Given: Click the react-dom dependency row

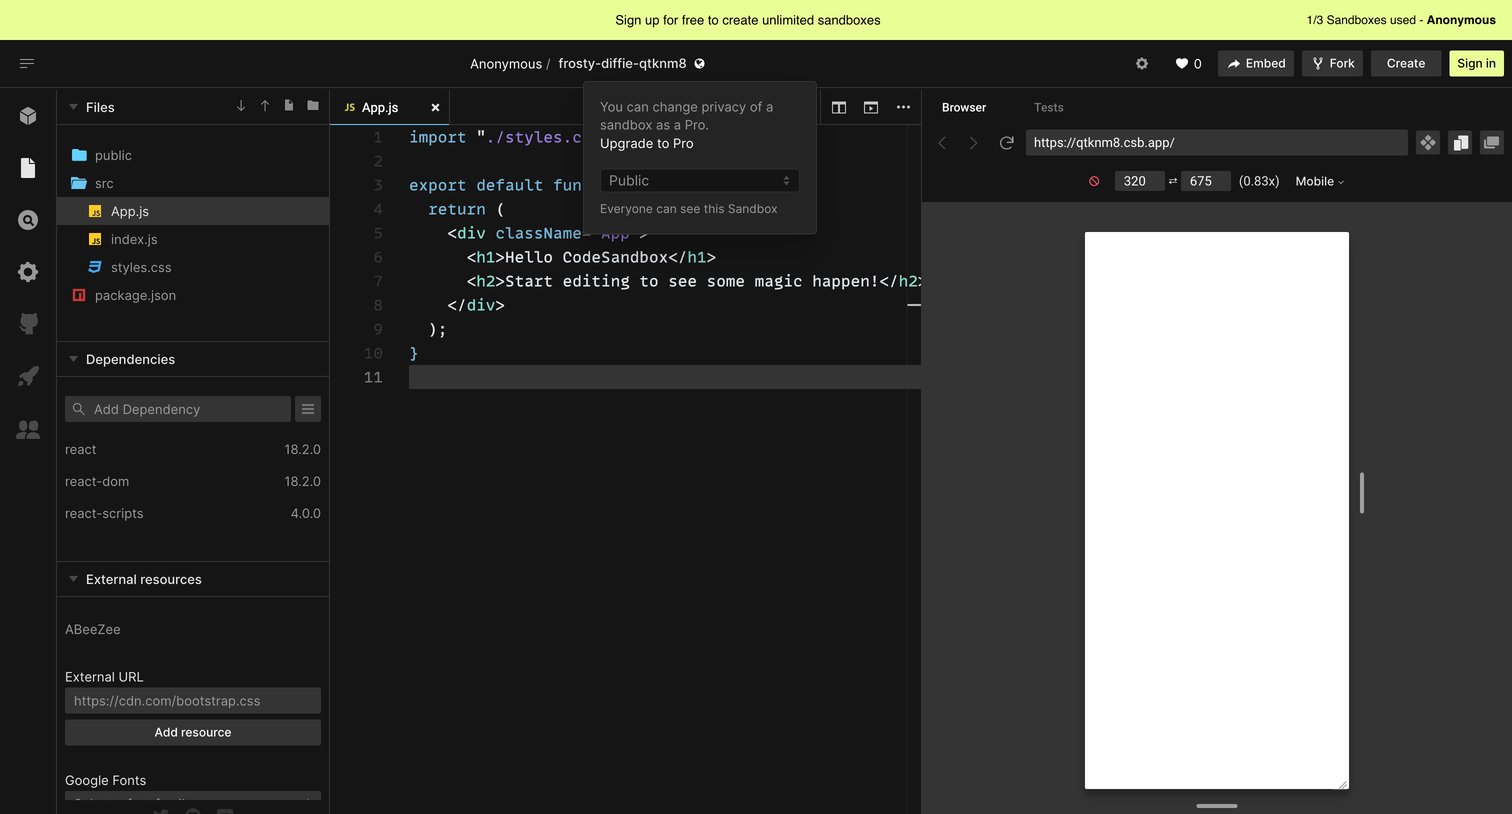Looking at the screenshot, I should point(193,481).
